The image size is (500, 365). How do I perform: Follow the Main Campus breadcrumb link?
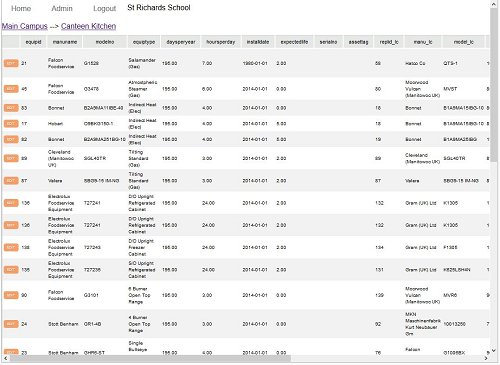(25, 26)
